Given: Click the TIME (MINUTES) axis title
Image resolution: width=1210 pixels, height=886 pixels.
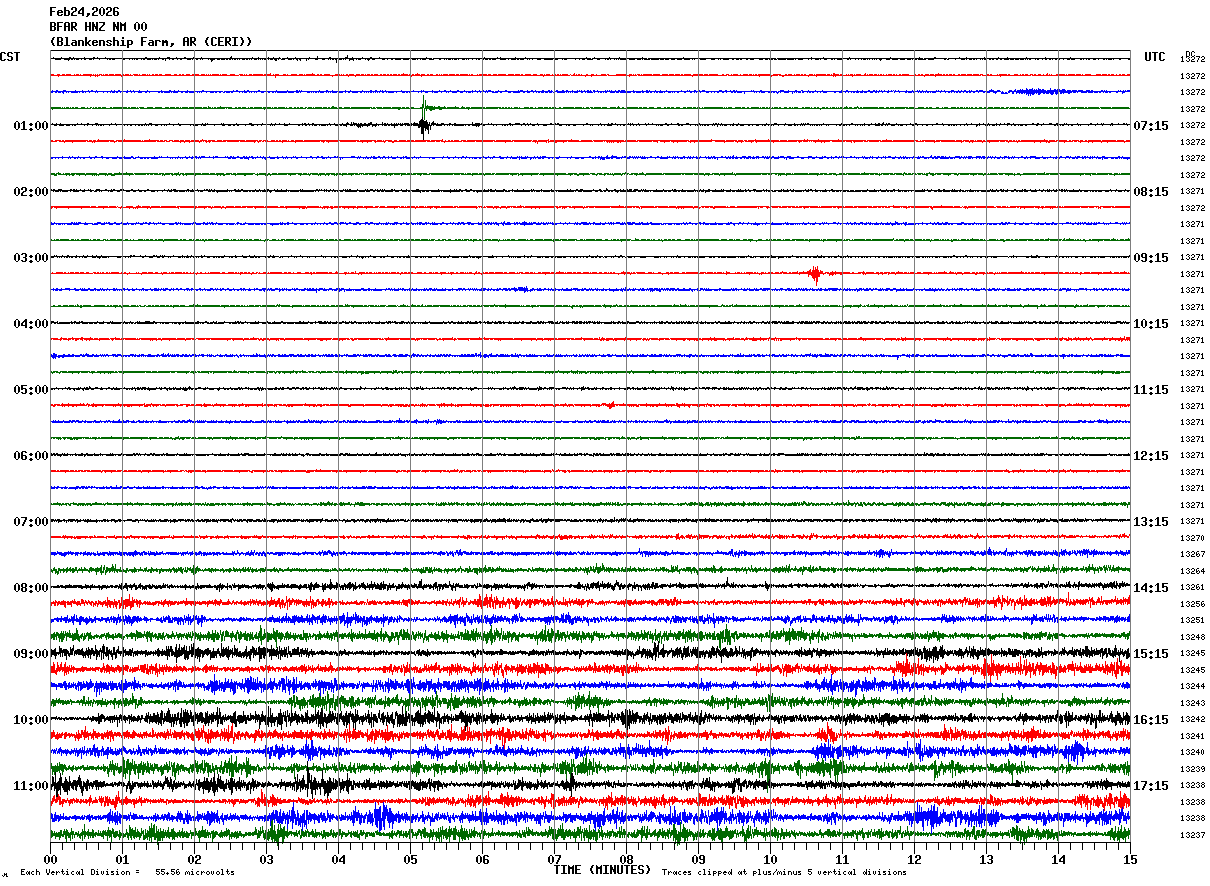Looking at the screenshot, I should [602, 870].
